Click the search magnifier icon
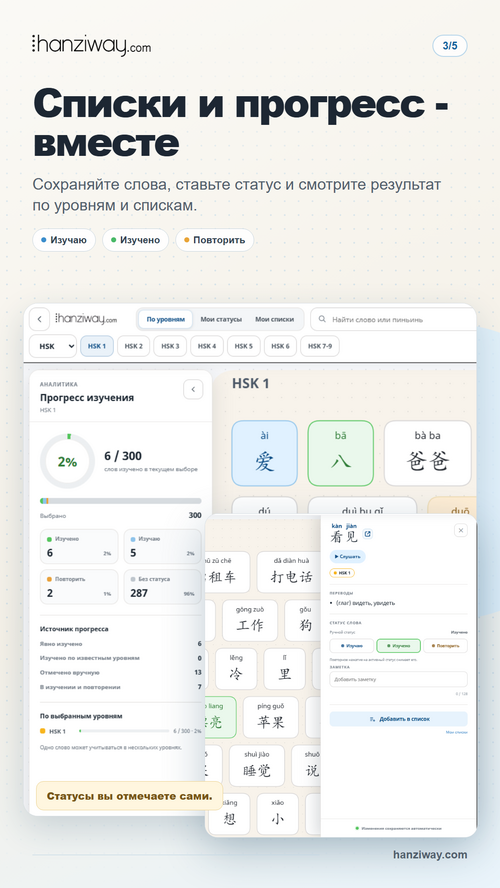This screenshot has height=888, width=500. pos(322,319)
